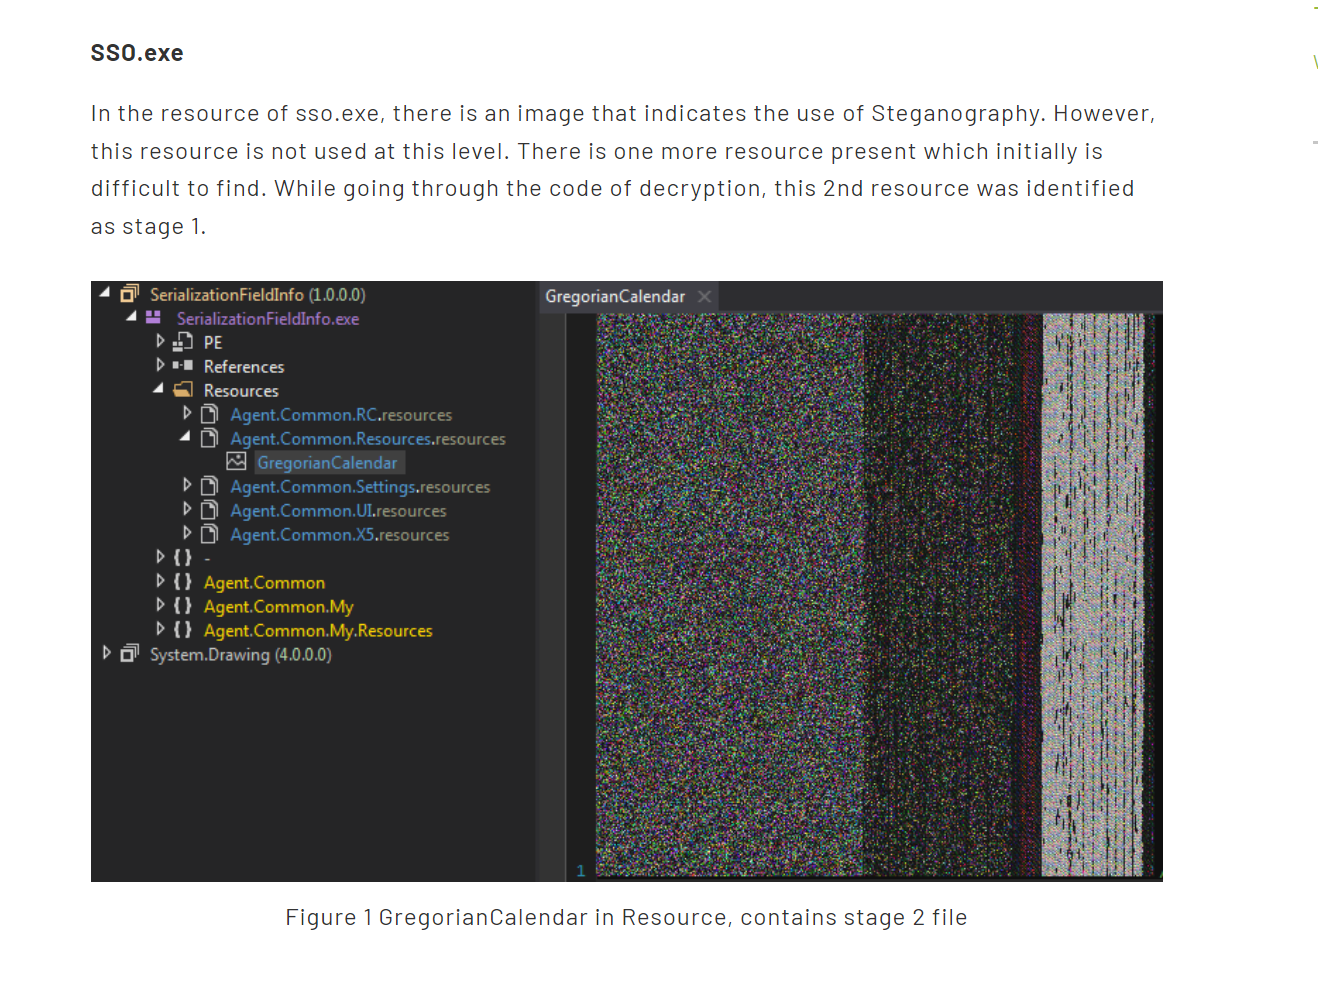Click the PE node icon

pos(182,342)
